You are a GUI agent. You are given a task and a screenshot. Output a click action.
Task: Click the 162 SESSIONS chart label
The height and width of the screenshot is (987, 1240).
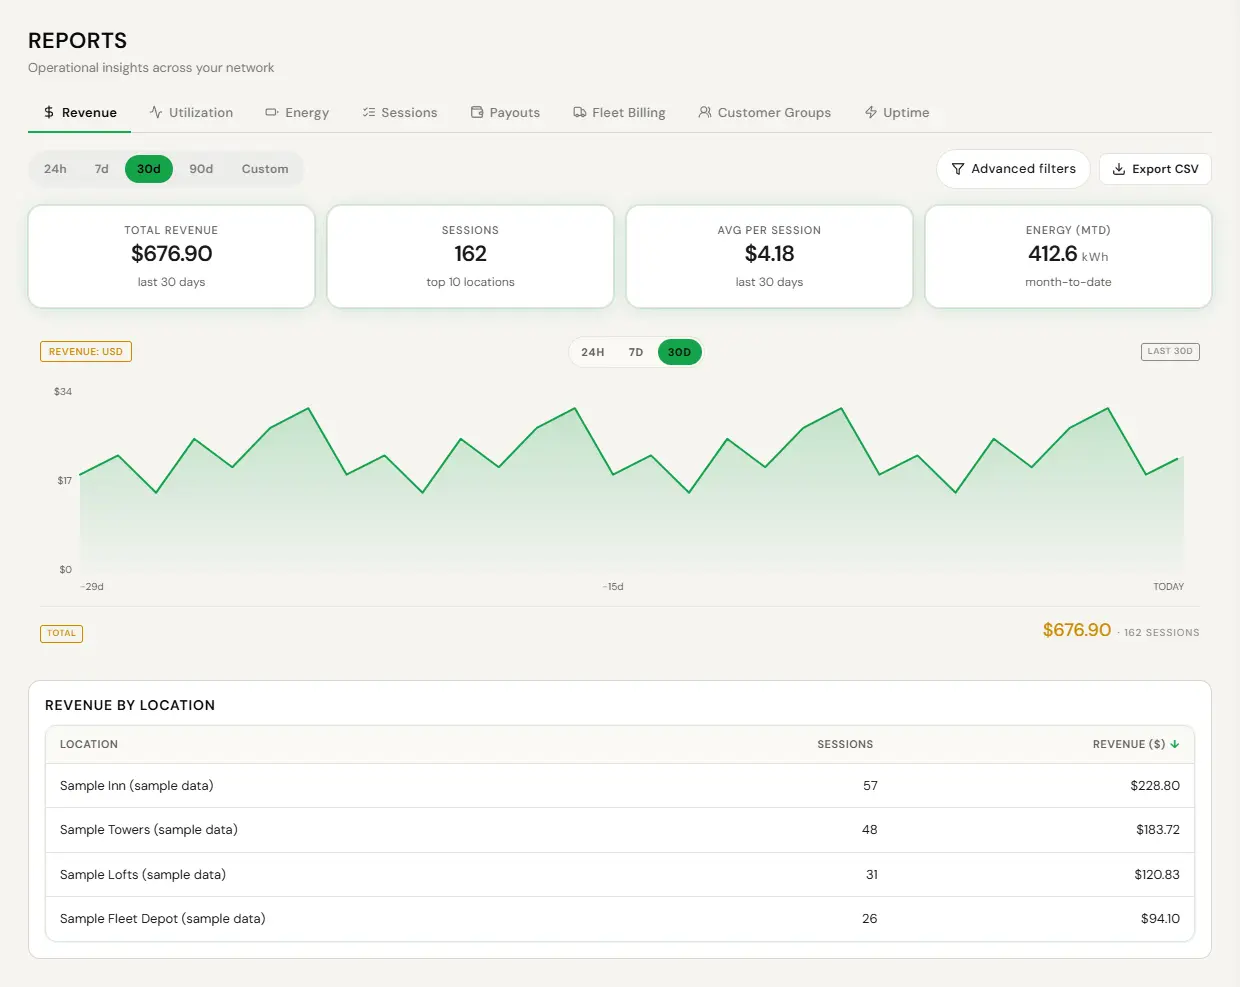point(1161,633)
